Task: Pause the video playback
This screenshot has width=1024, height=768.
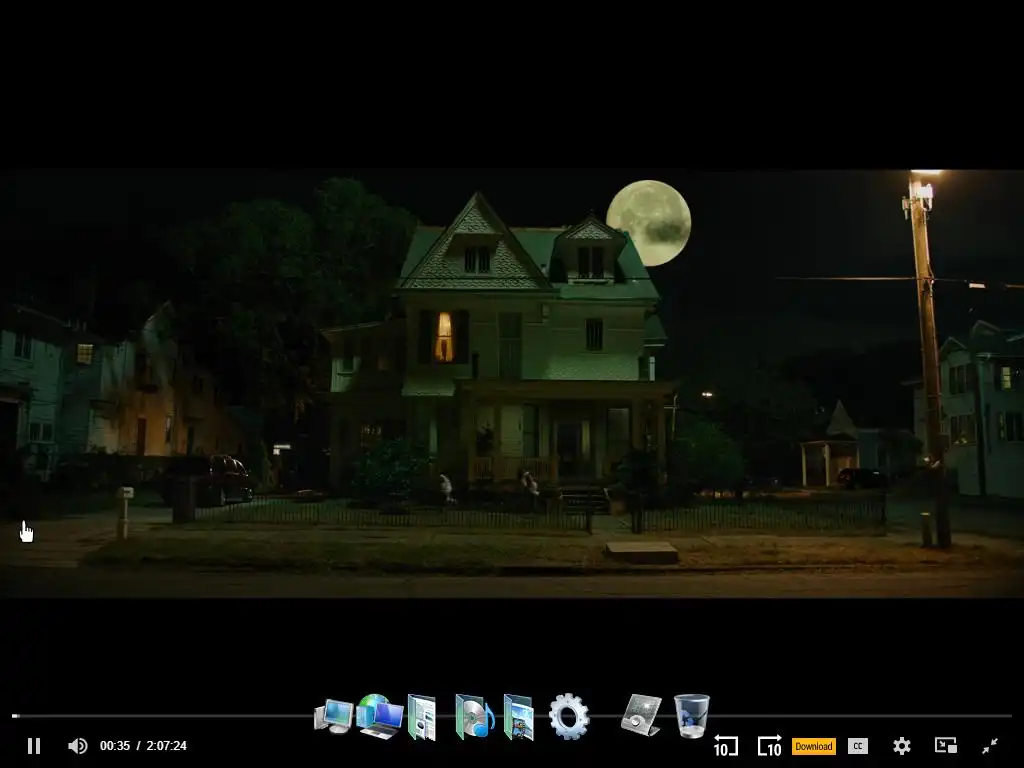Action: (x=34, y=746)
